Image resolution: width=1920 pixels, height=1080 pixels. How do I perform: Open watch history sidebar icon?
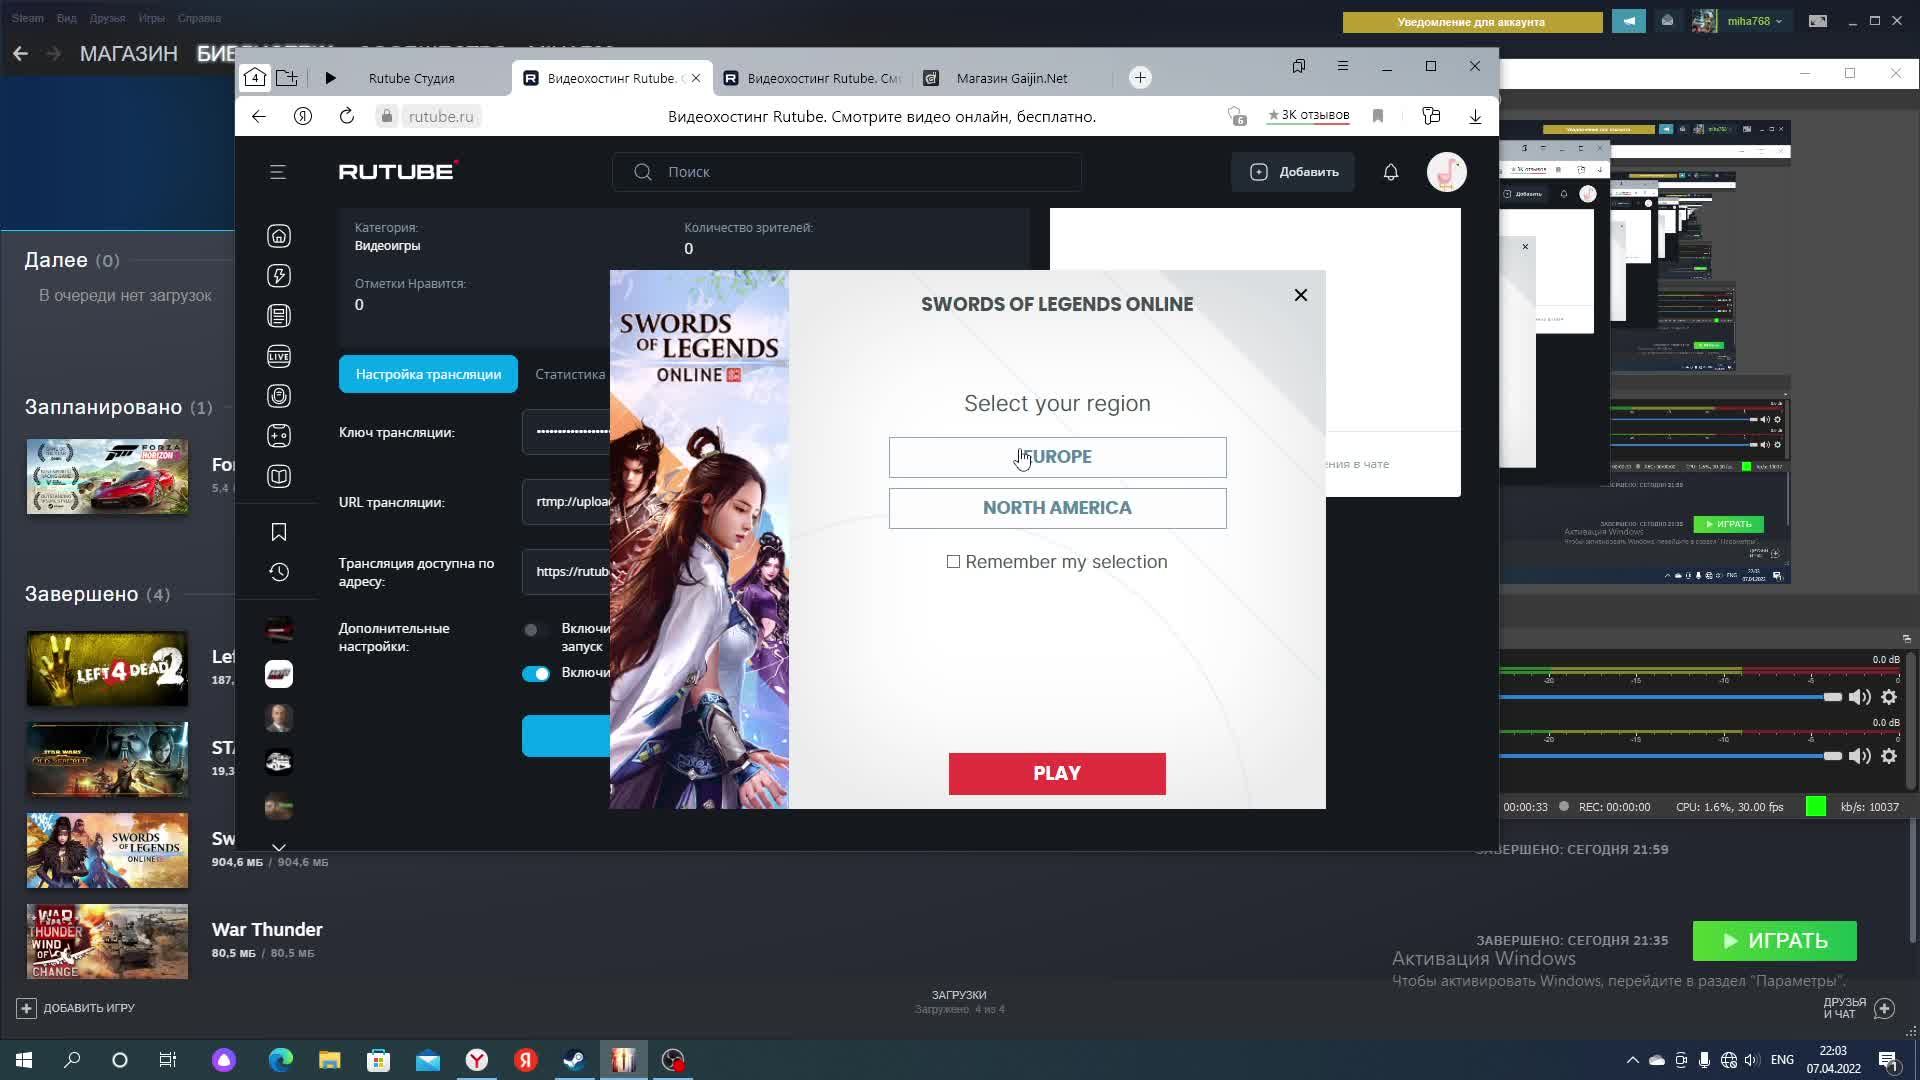coord(279,572)
